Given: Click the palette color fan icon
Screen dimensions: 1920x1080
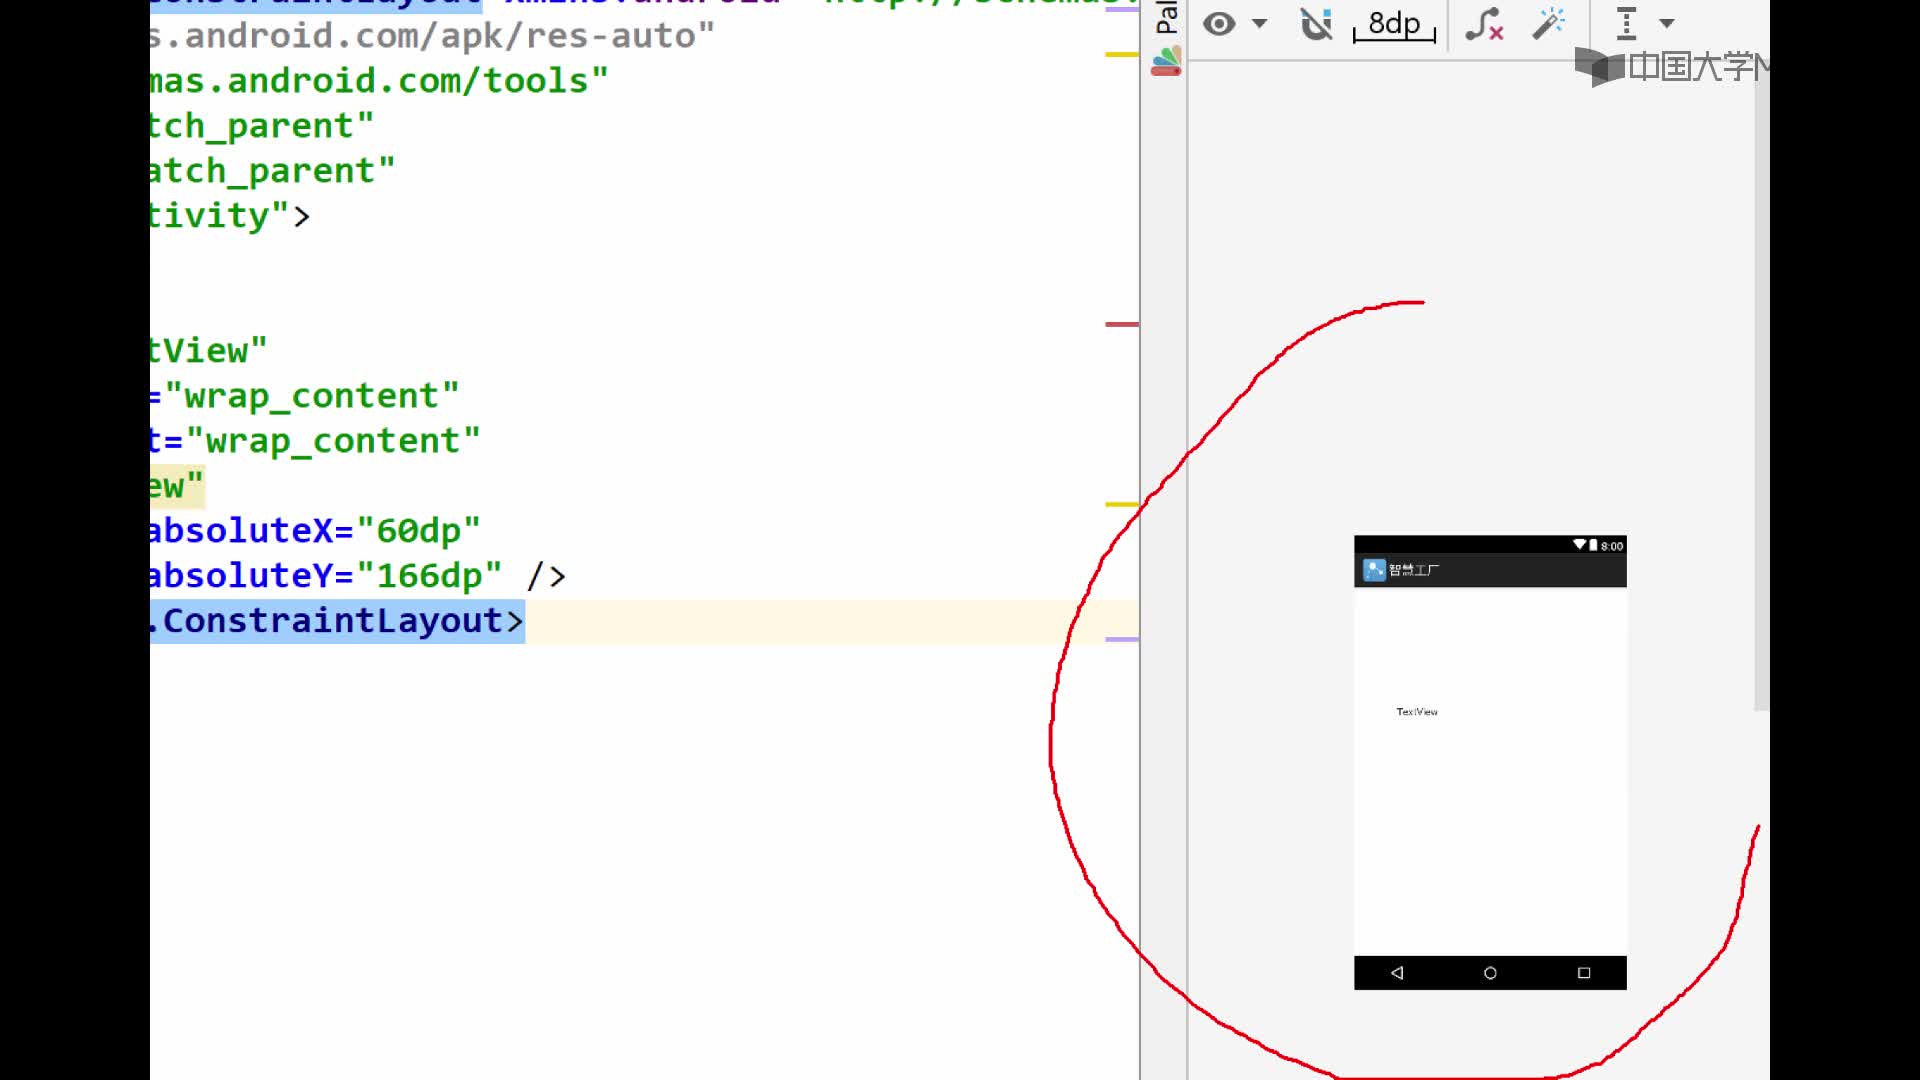Looking at the screenshot, I should 1166,62.
